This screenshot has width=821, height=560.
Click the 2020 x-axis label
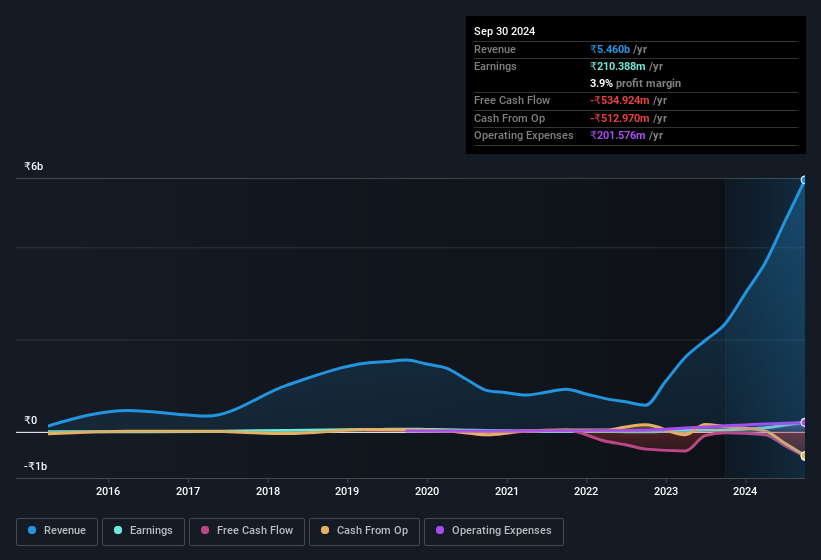427,491
